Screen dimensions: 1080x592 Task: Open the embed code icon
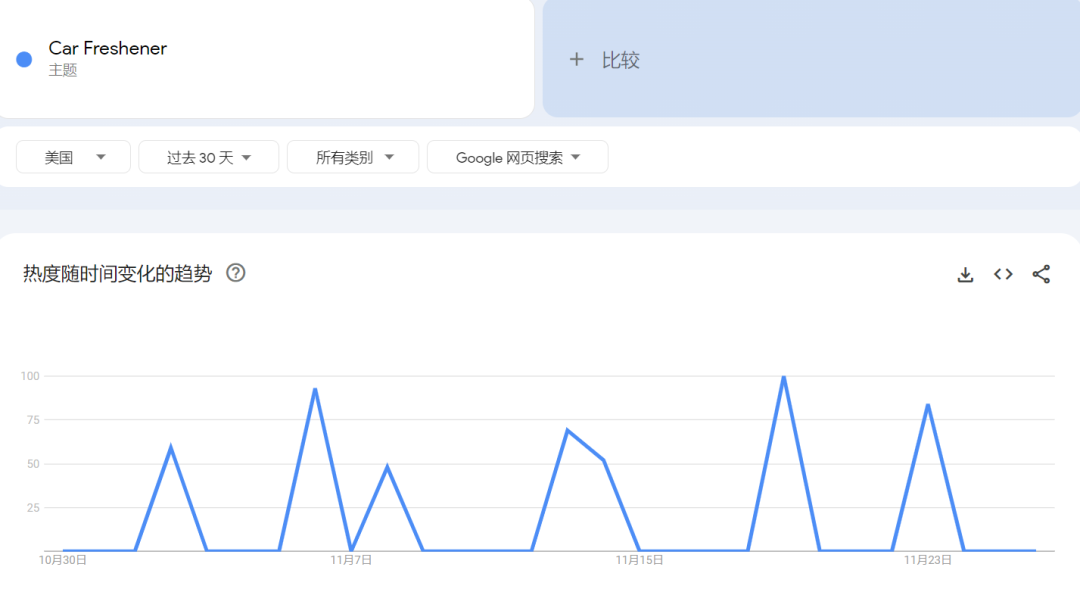pos(1003,274)
